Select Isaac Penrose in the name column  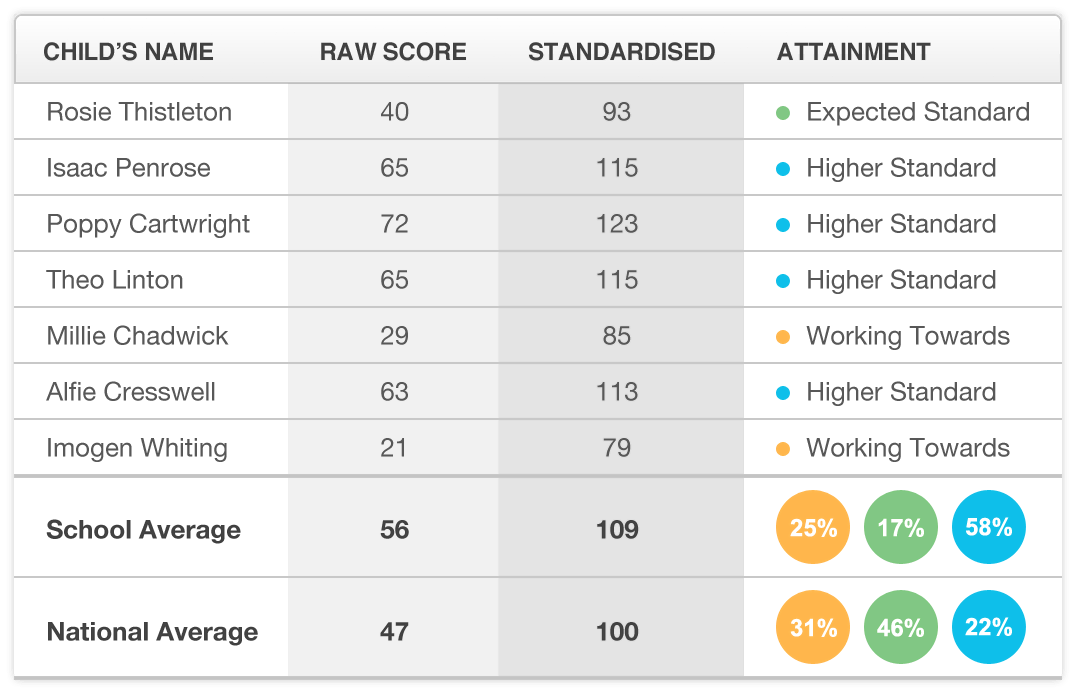(x=128, y=168)
